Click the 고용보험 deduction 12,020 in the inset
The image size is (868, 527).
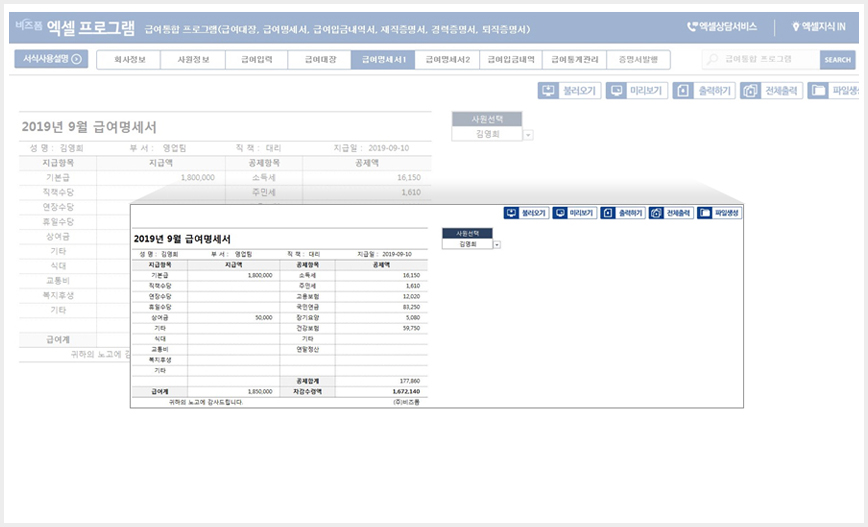tap(411, 297)
